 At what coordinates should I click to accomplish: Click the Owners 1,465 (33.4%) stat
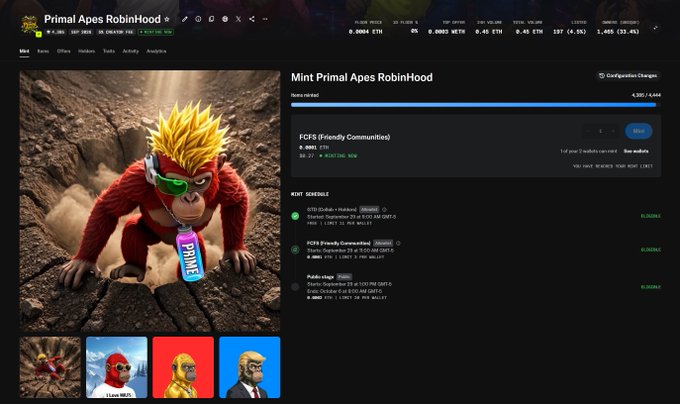618,27
